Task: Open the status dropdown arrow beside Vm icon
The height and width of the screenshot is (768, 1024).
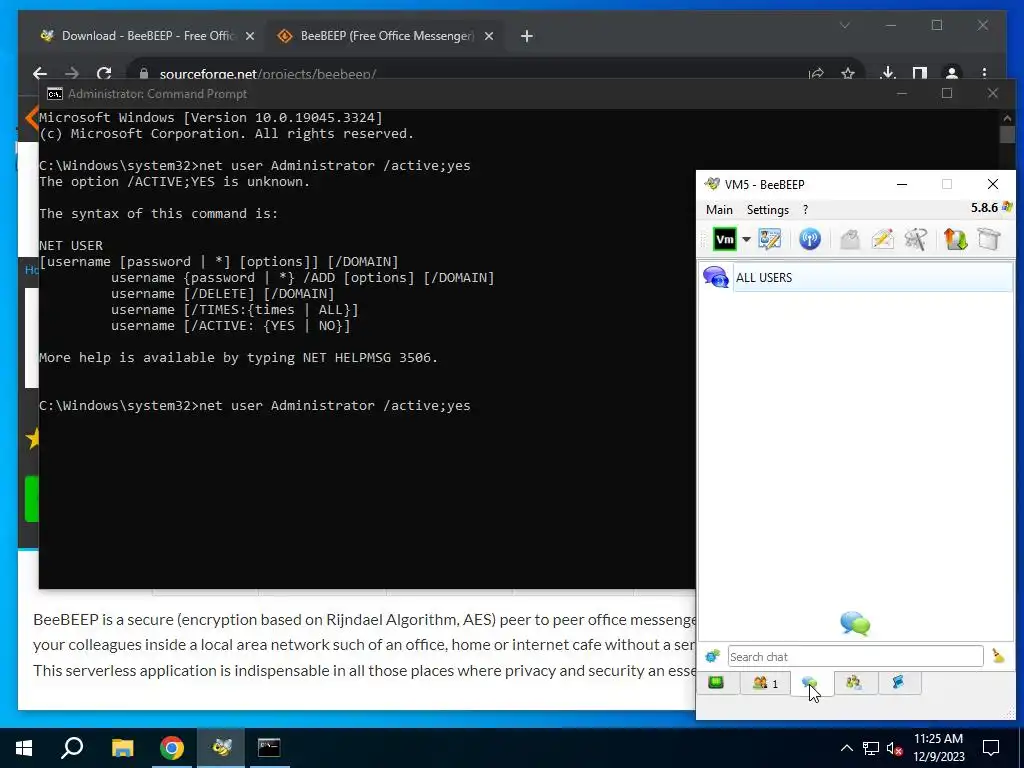Action: 746,240
